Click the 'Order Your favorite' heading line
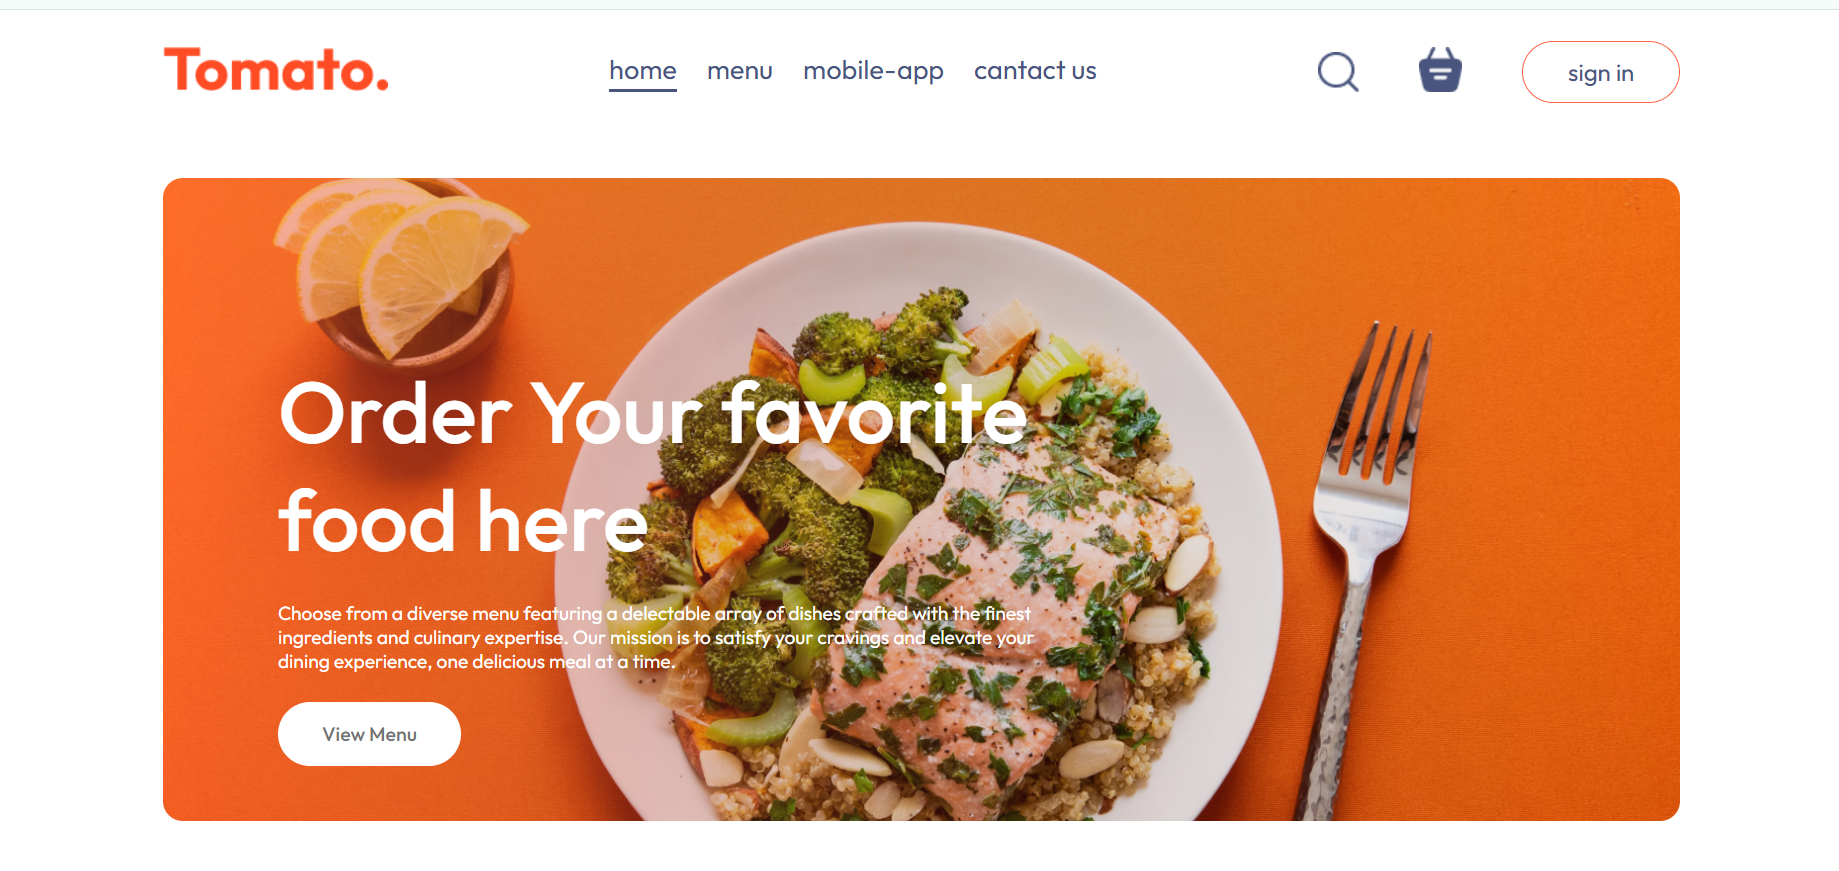 click(x=653, y=414)
